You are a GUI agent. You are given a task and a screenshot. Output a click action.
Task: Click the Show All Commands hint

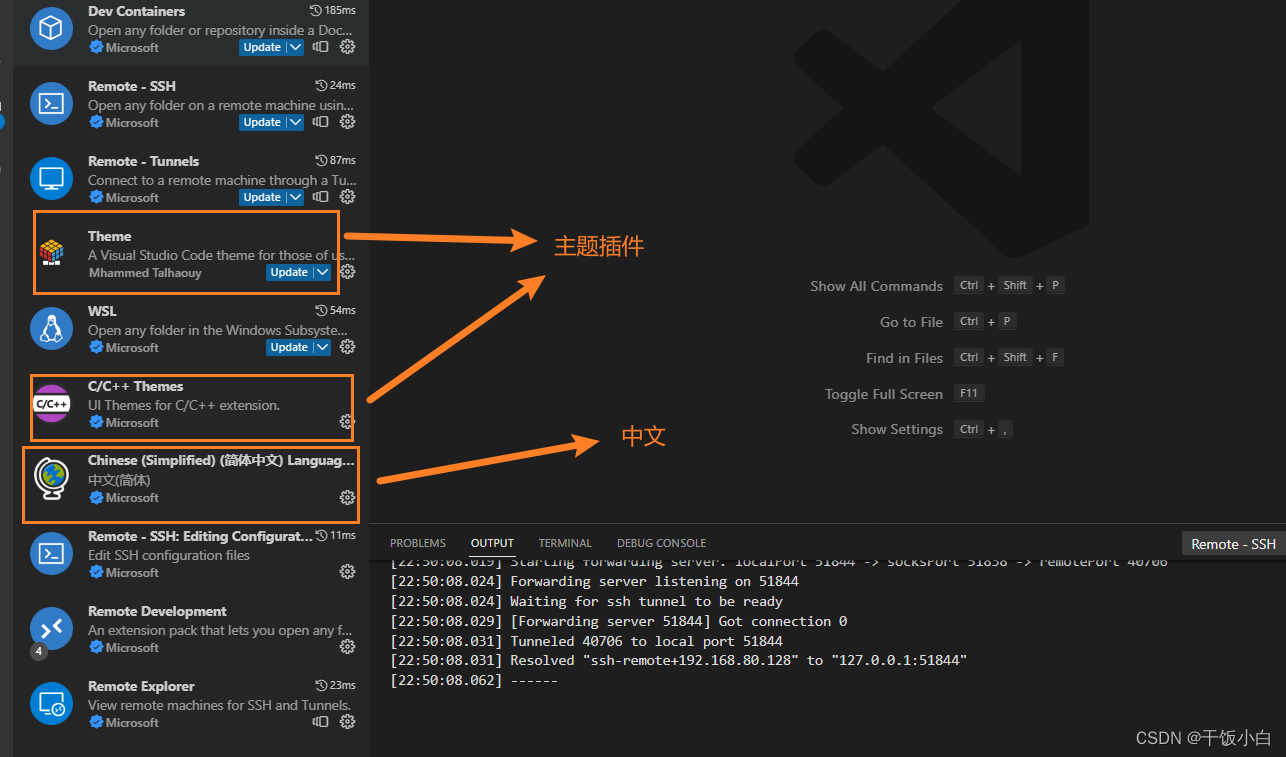tap(876, 286)
